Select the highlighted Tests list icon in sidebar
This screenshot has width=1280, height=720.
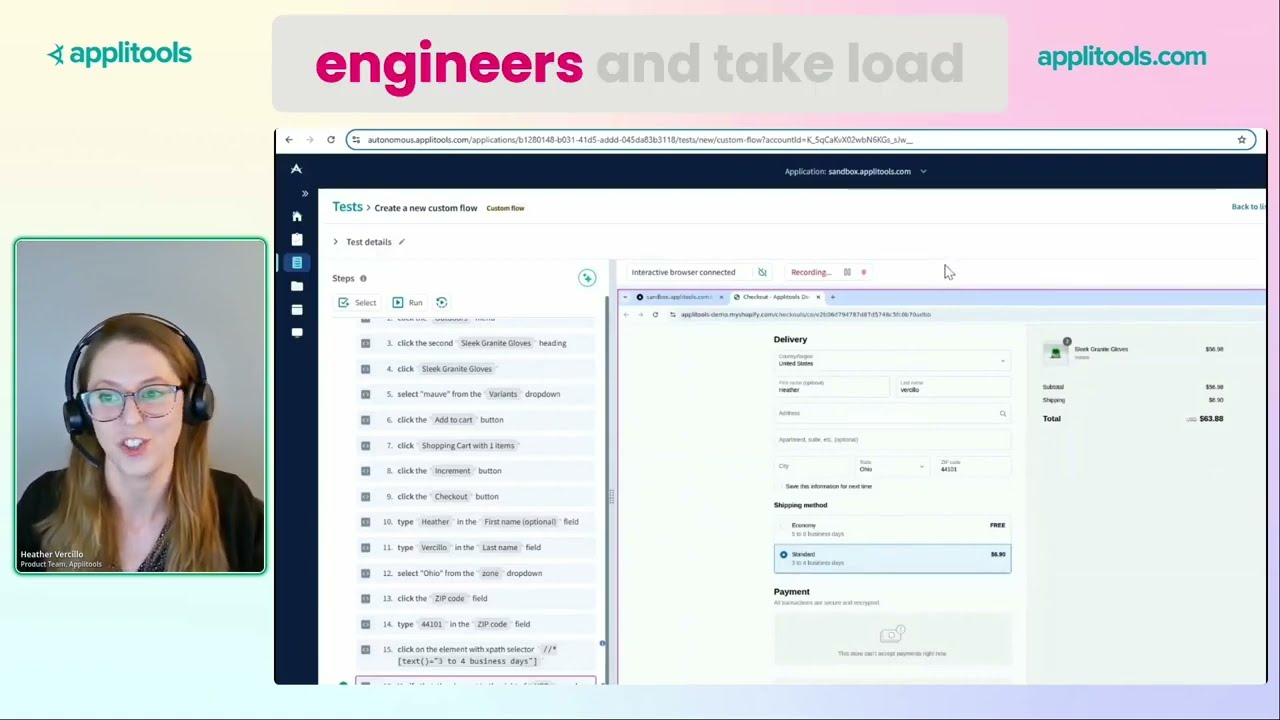point(297,263)
